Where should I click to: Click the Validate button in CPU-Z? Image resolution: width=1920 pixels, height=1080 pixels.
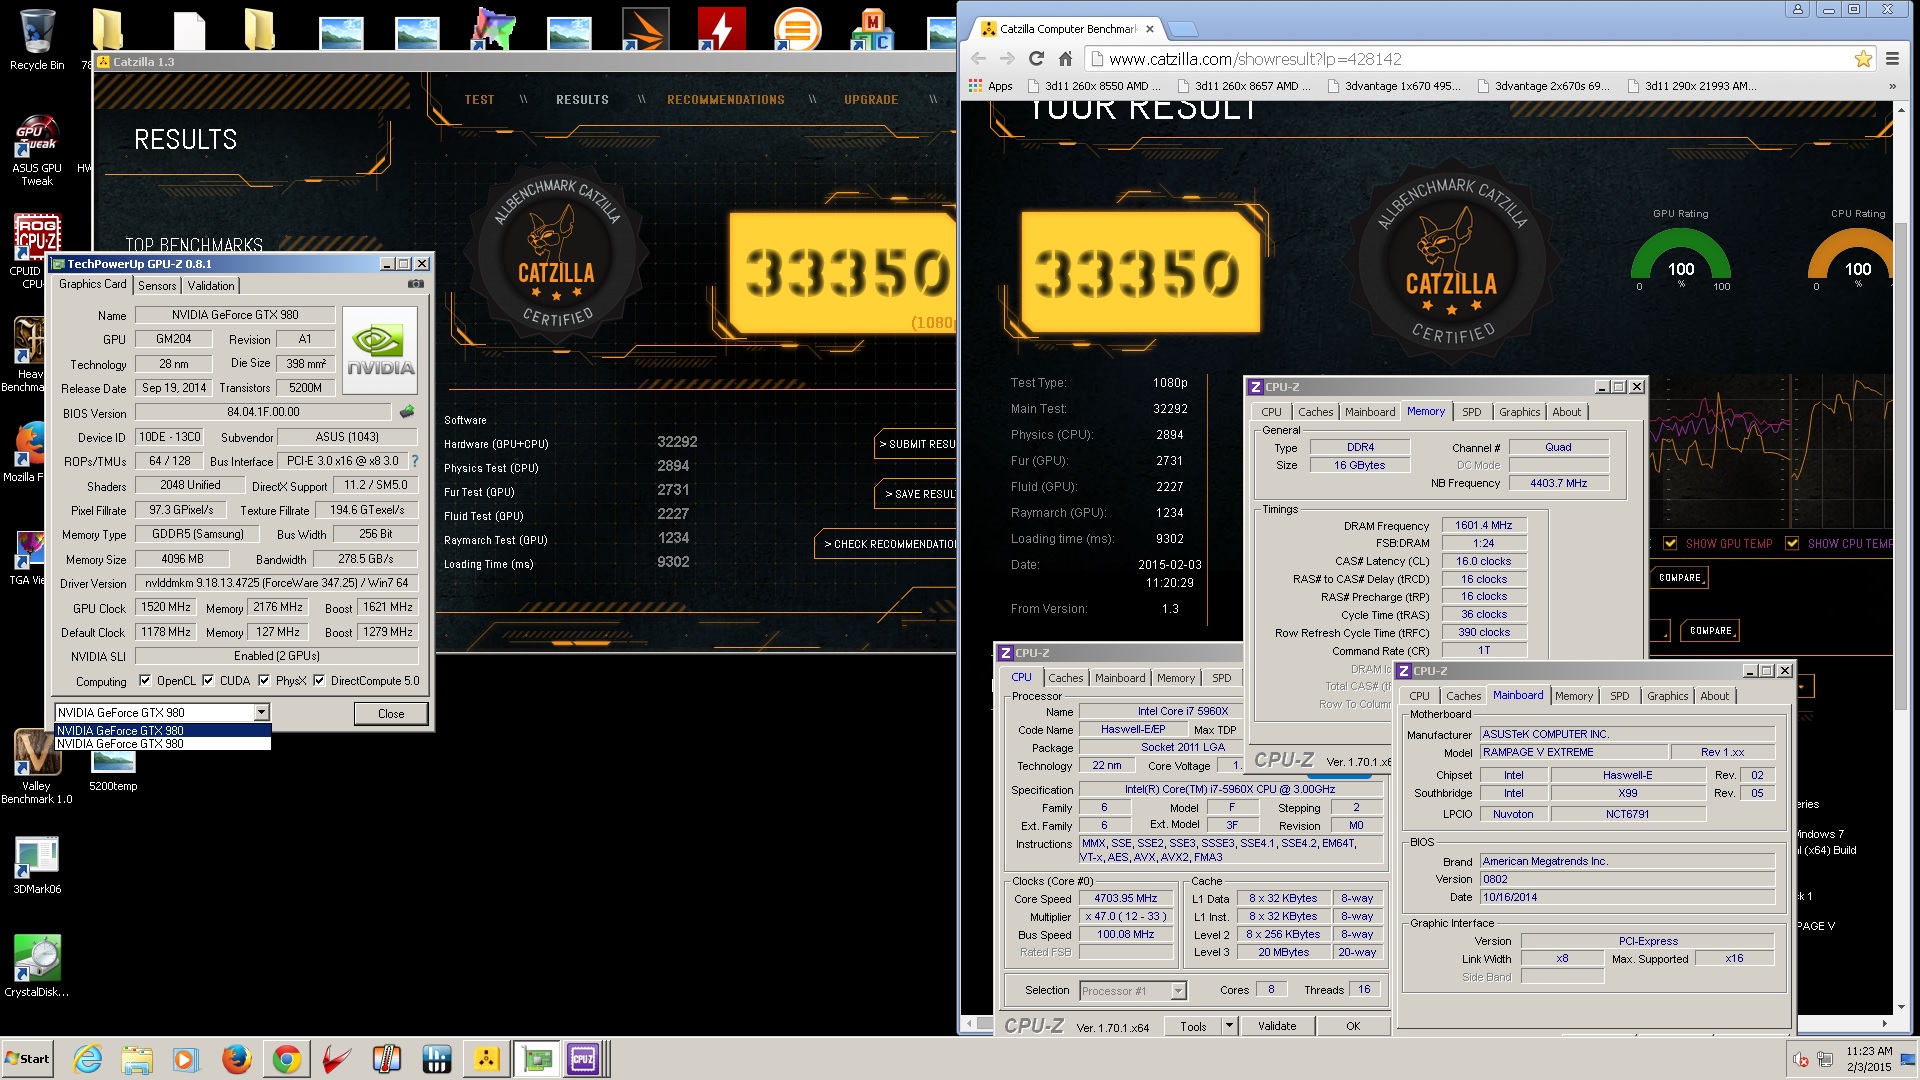(1277, 1026)
